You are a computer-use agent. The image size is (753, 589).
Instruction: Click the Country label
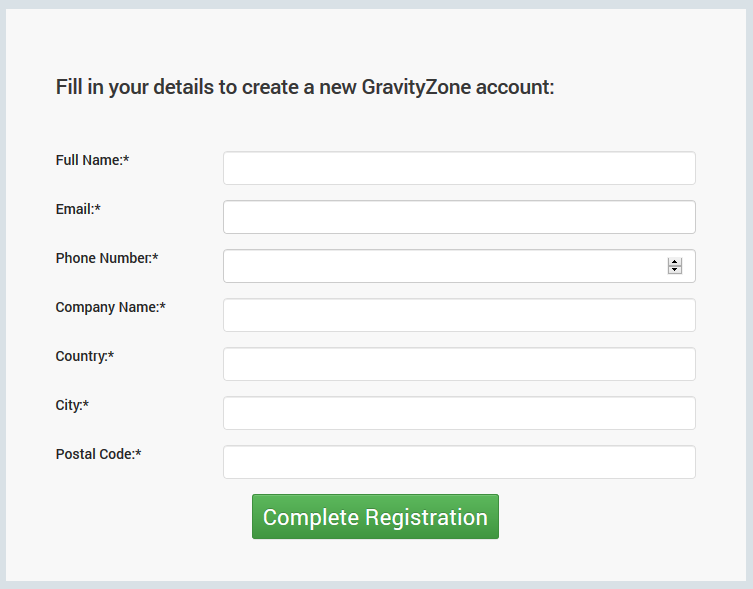point(82,356)
